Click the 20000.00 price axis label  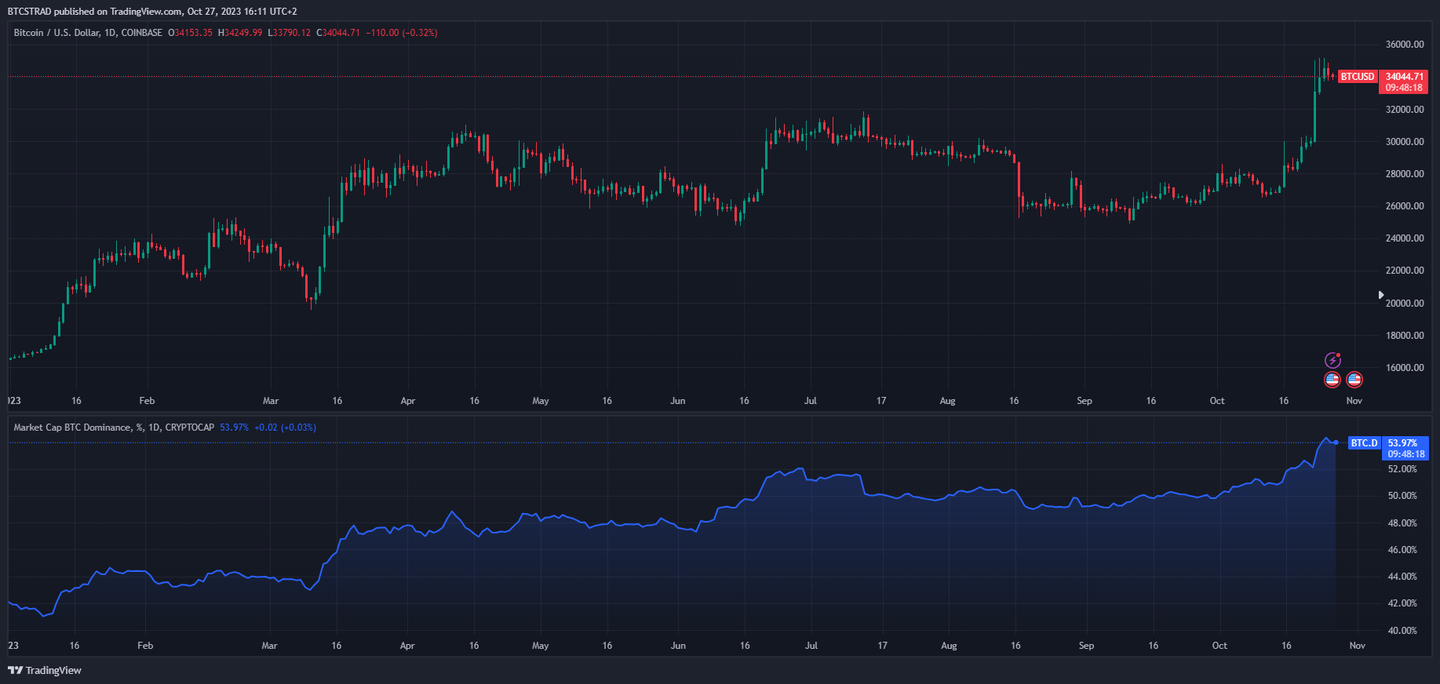click(x=1404, y=303)
